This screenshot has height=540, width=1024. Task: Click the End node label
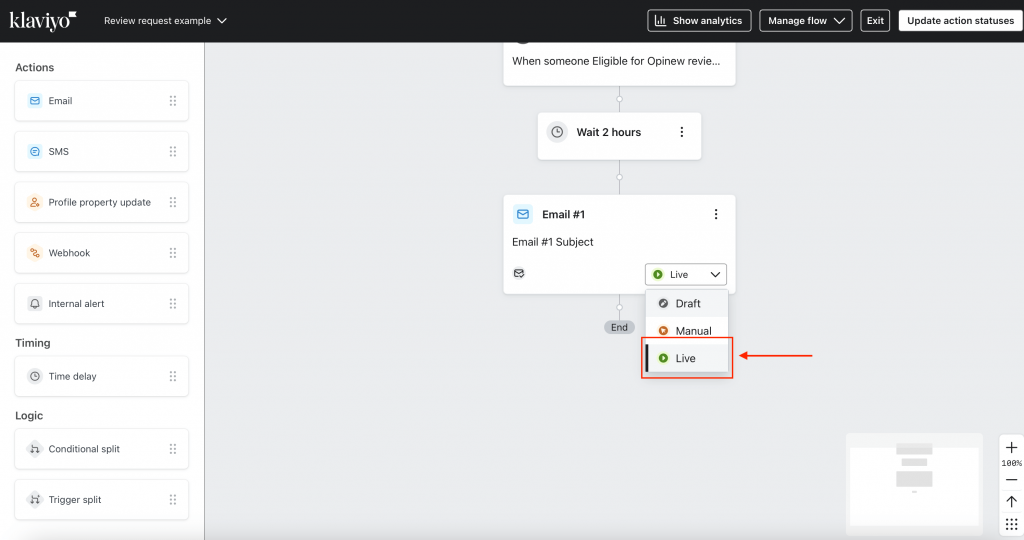click(619, 327)
